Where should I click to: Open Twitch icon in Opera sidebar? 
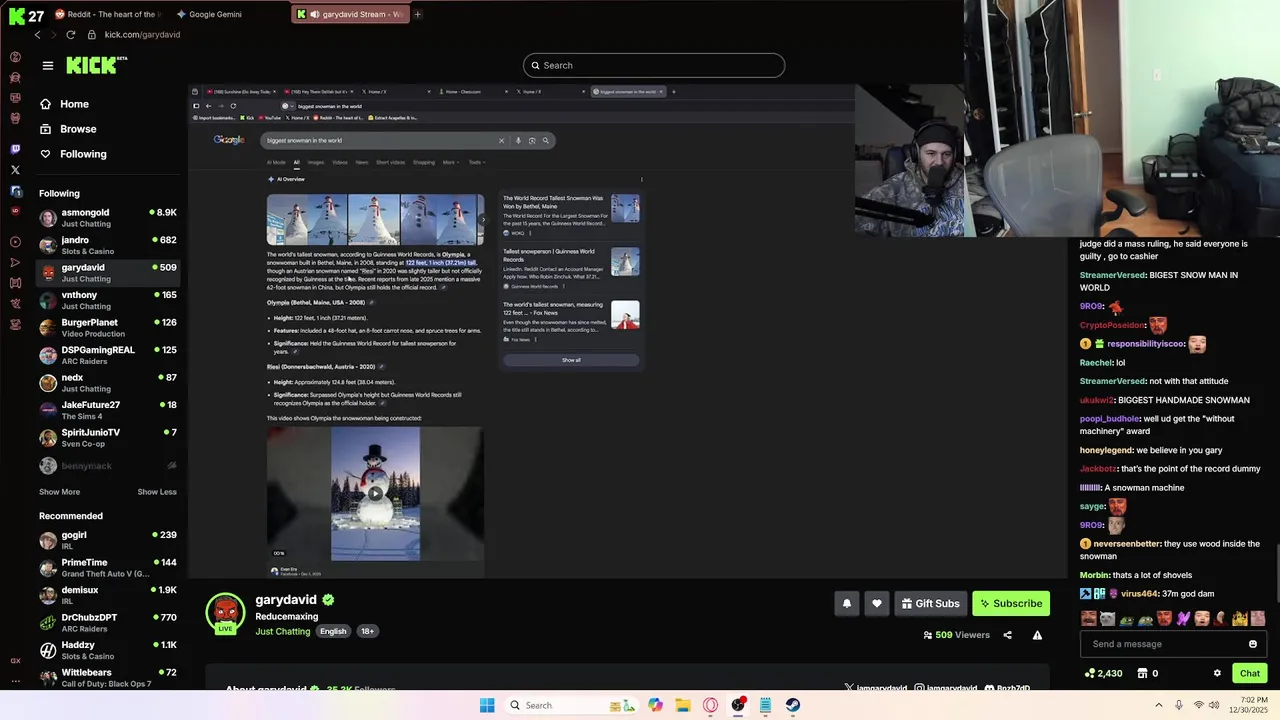tap(15, 149)
